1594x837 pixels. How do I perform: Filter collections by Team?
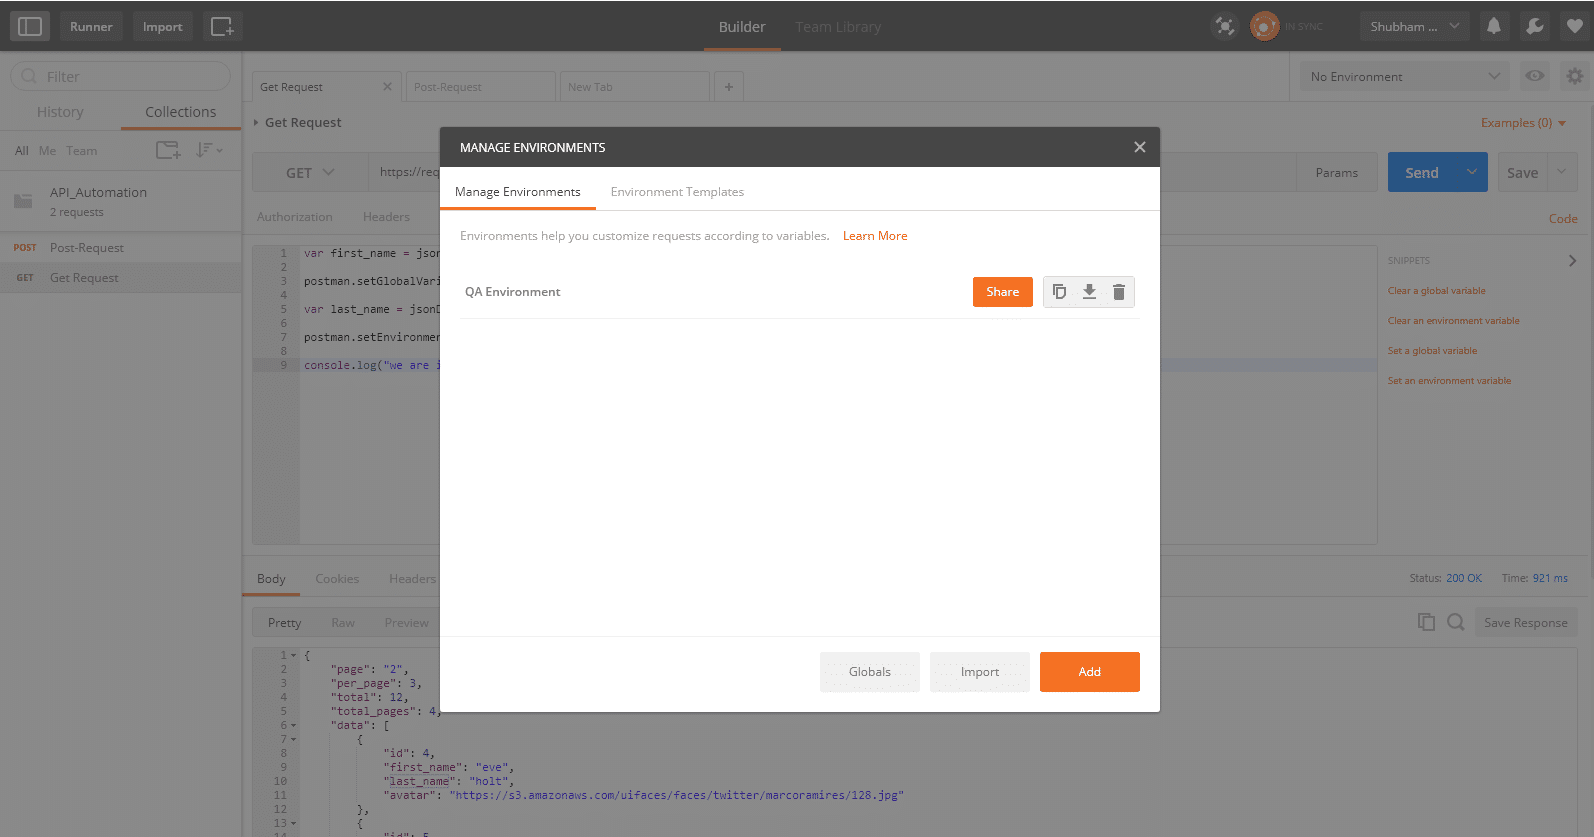click(x=82, y=151)
